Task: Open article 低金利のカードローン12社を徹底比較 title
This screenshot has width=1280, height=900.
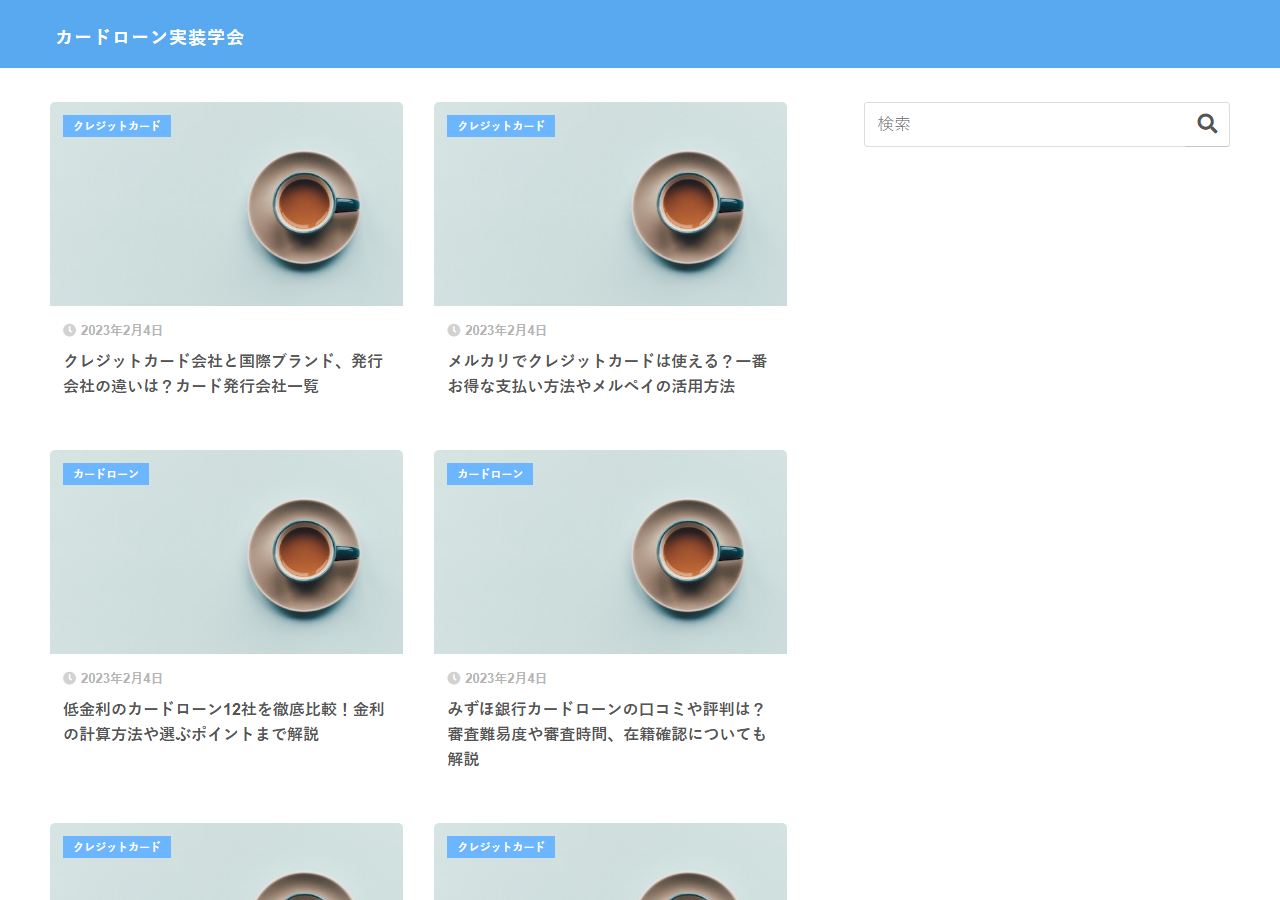Action: [223, 721]
